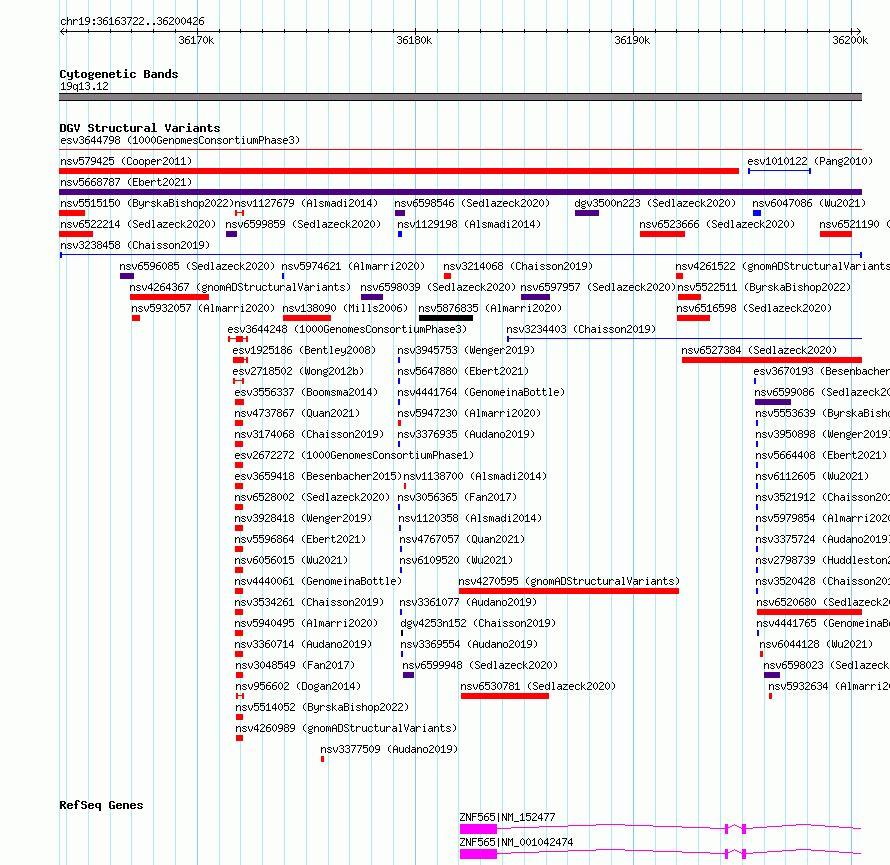Image resolution: width=890 pixels, height=865 pixels.
Task: Click esv1925186 (Bentley2008) label
Action: (x=304, y=350)
